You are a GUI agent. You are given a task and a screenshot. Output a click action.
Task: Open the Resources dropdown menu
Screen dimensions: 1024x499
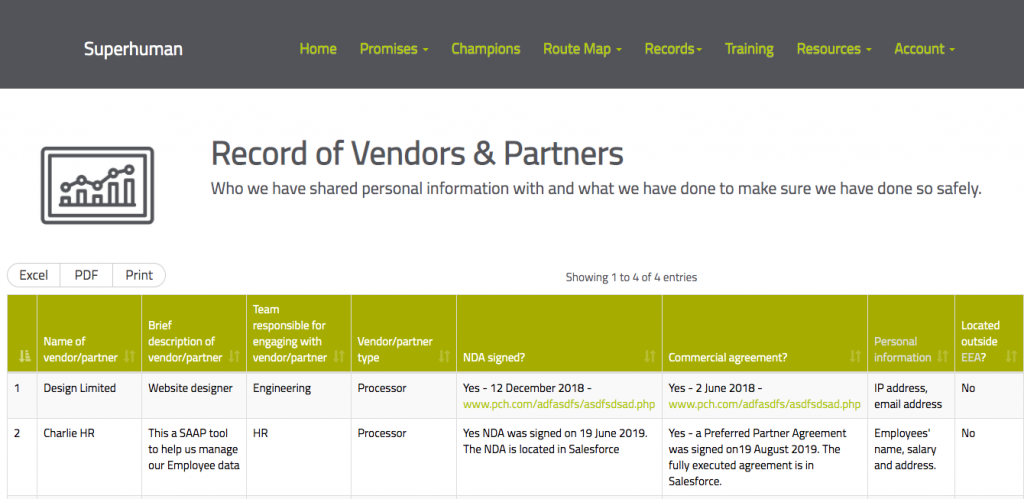coord(834,49)
